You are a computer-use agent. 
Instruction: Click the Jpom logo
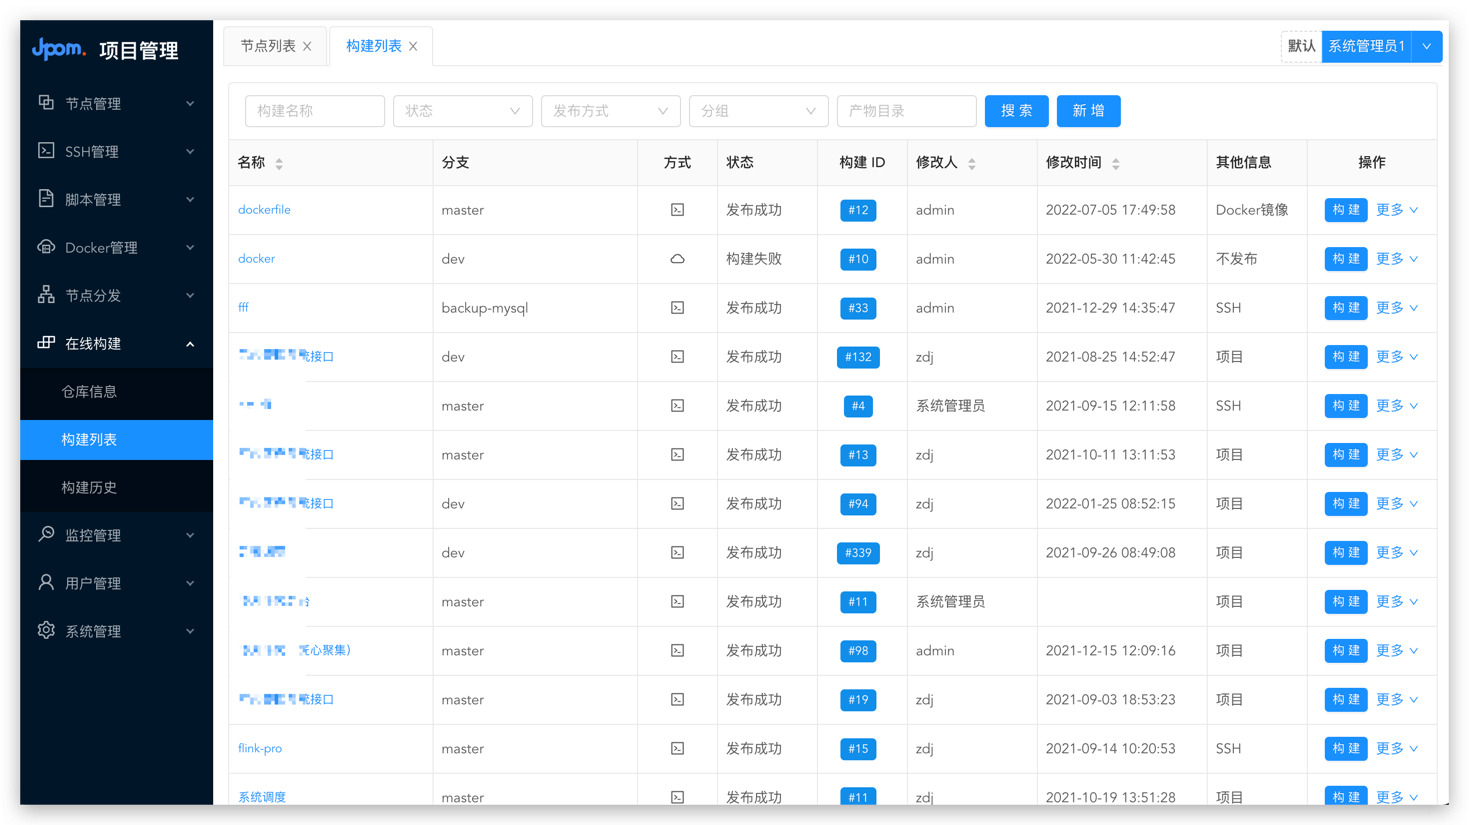click(x=59, y=48)
